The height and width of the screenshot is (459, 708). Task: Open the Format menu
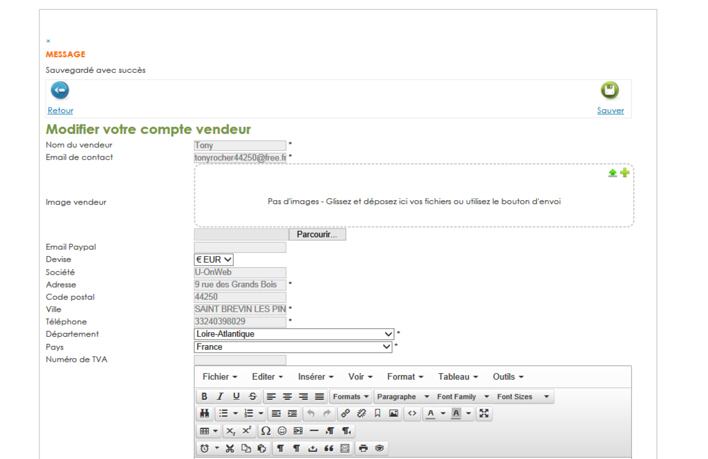click(x=405, y=376)
